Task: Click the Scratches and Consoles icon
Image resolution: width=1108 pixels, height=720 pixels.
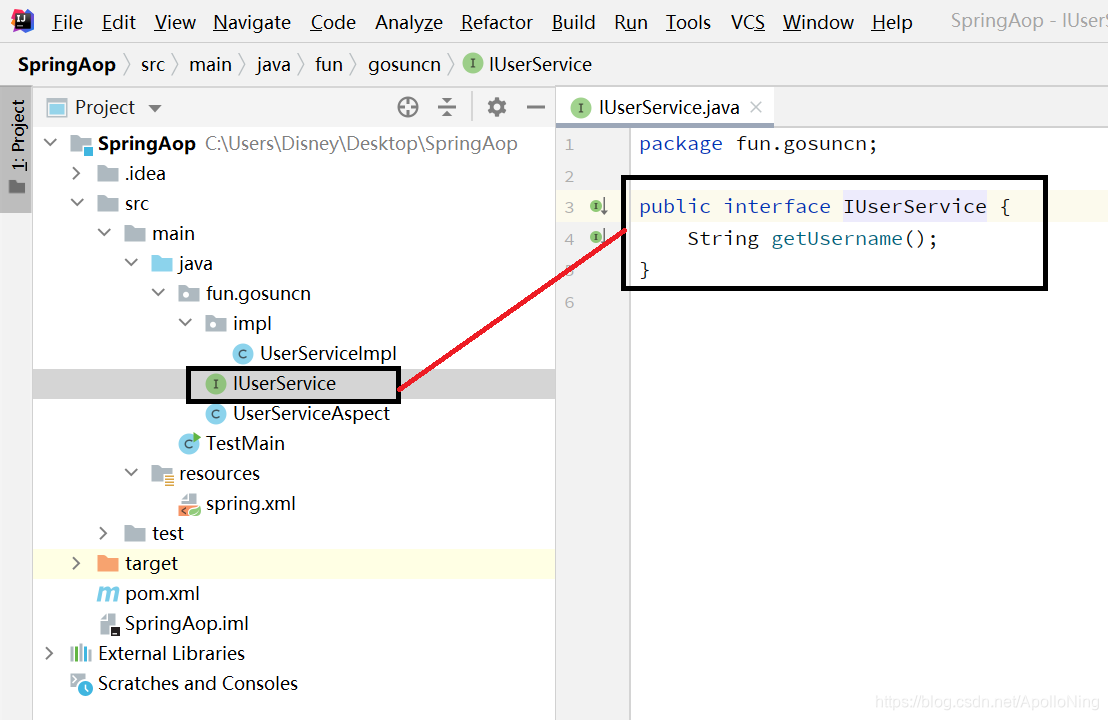Action: pyautogui.click(x=81, y=684)
